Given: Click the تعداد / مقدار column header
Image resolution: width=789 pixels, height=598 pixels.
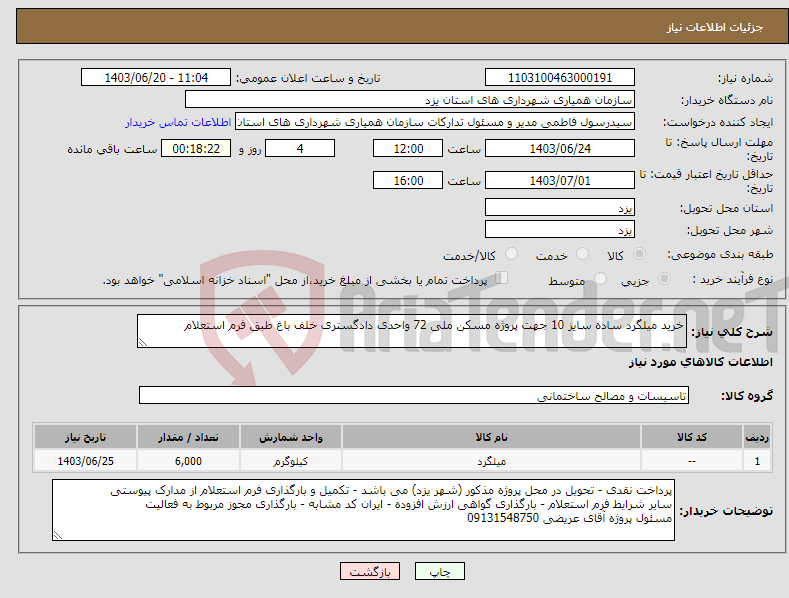Looking at the screenshot, I should coord(188,437).
